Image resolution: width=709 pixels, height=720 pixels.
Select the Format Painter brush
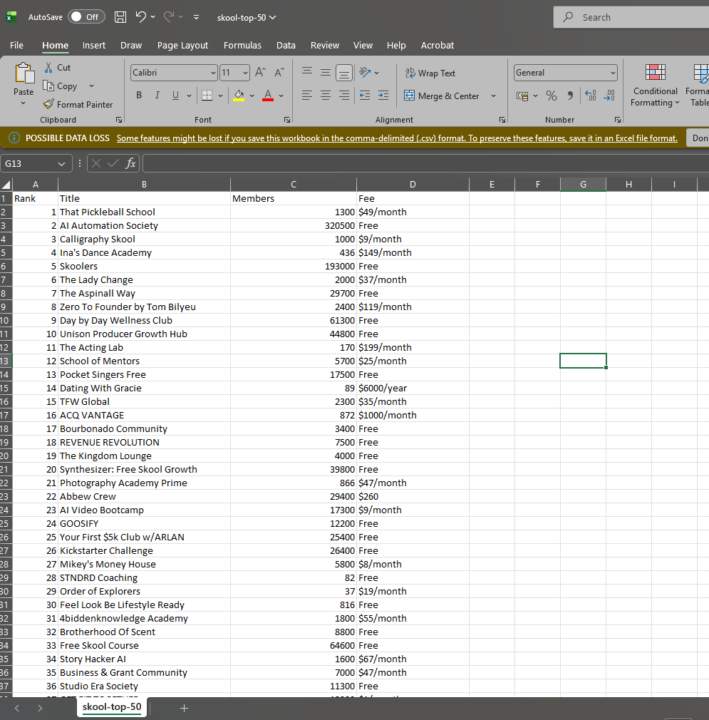click(48, 104)
